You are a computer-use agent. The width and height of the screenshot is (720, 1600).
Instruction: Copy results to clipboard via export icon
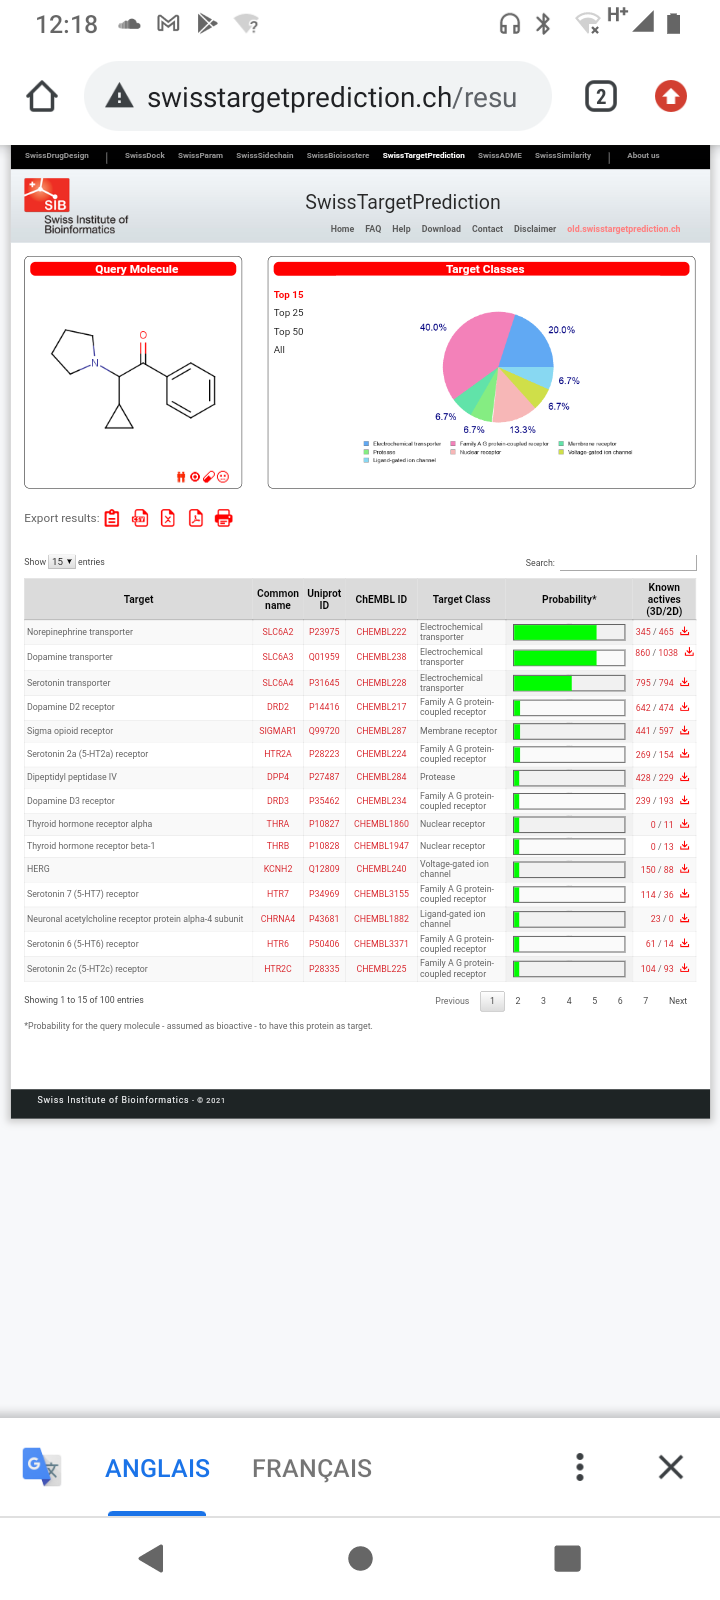112,518
